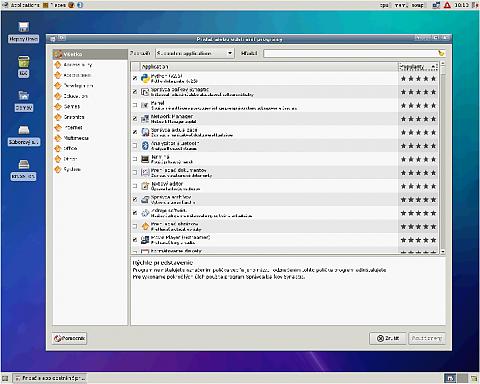The width and height of the screenshot is (480, 384).
Task: Select the Movie Player list row text
Action: pyautogui.click(x=180, y=240)
